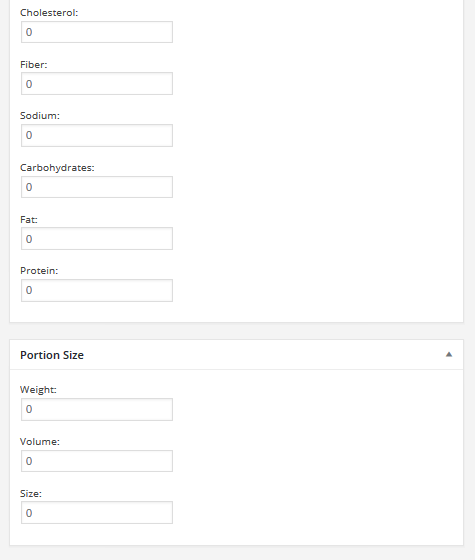Focus the Cholesterol input field

pyautogui.click(x=97, y=32)
